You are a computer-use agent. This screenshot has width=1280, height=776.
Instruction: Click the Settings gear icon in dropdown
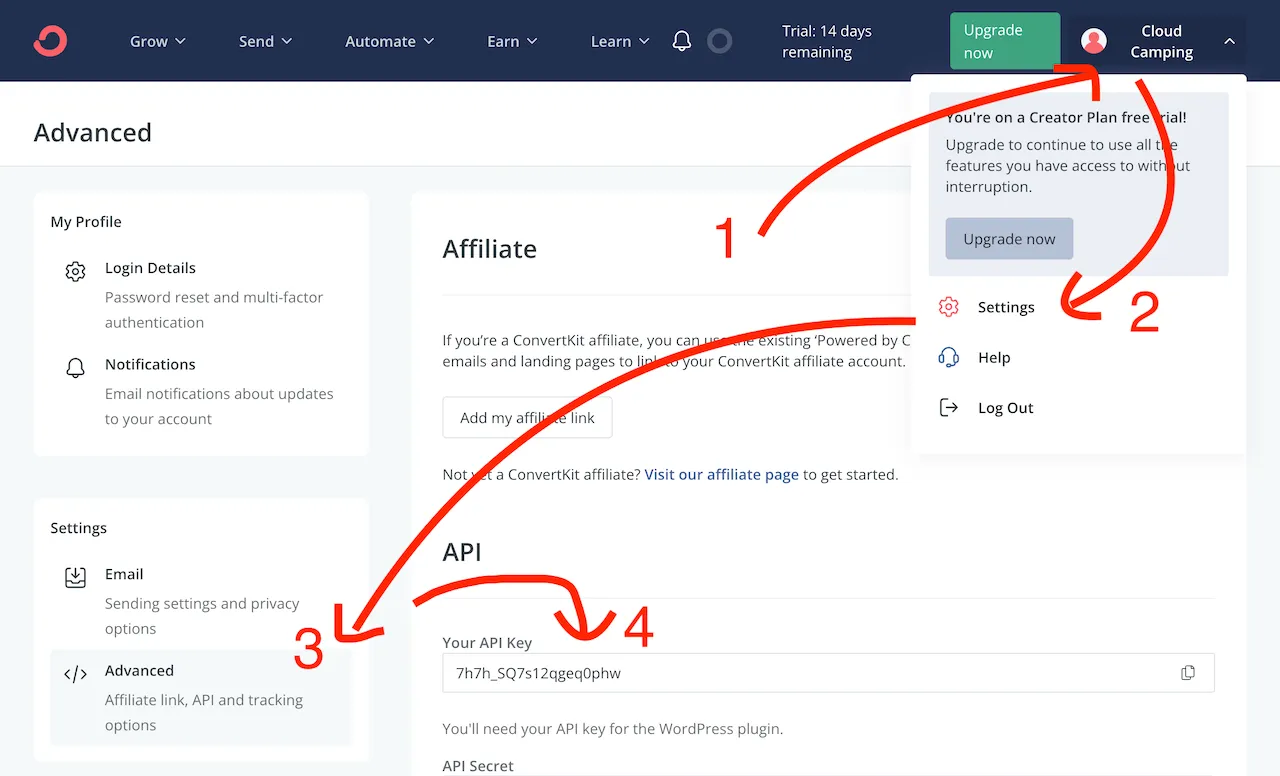(x=949, y=307)
